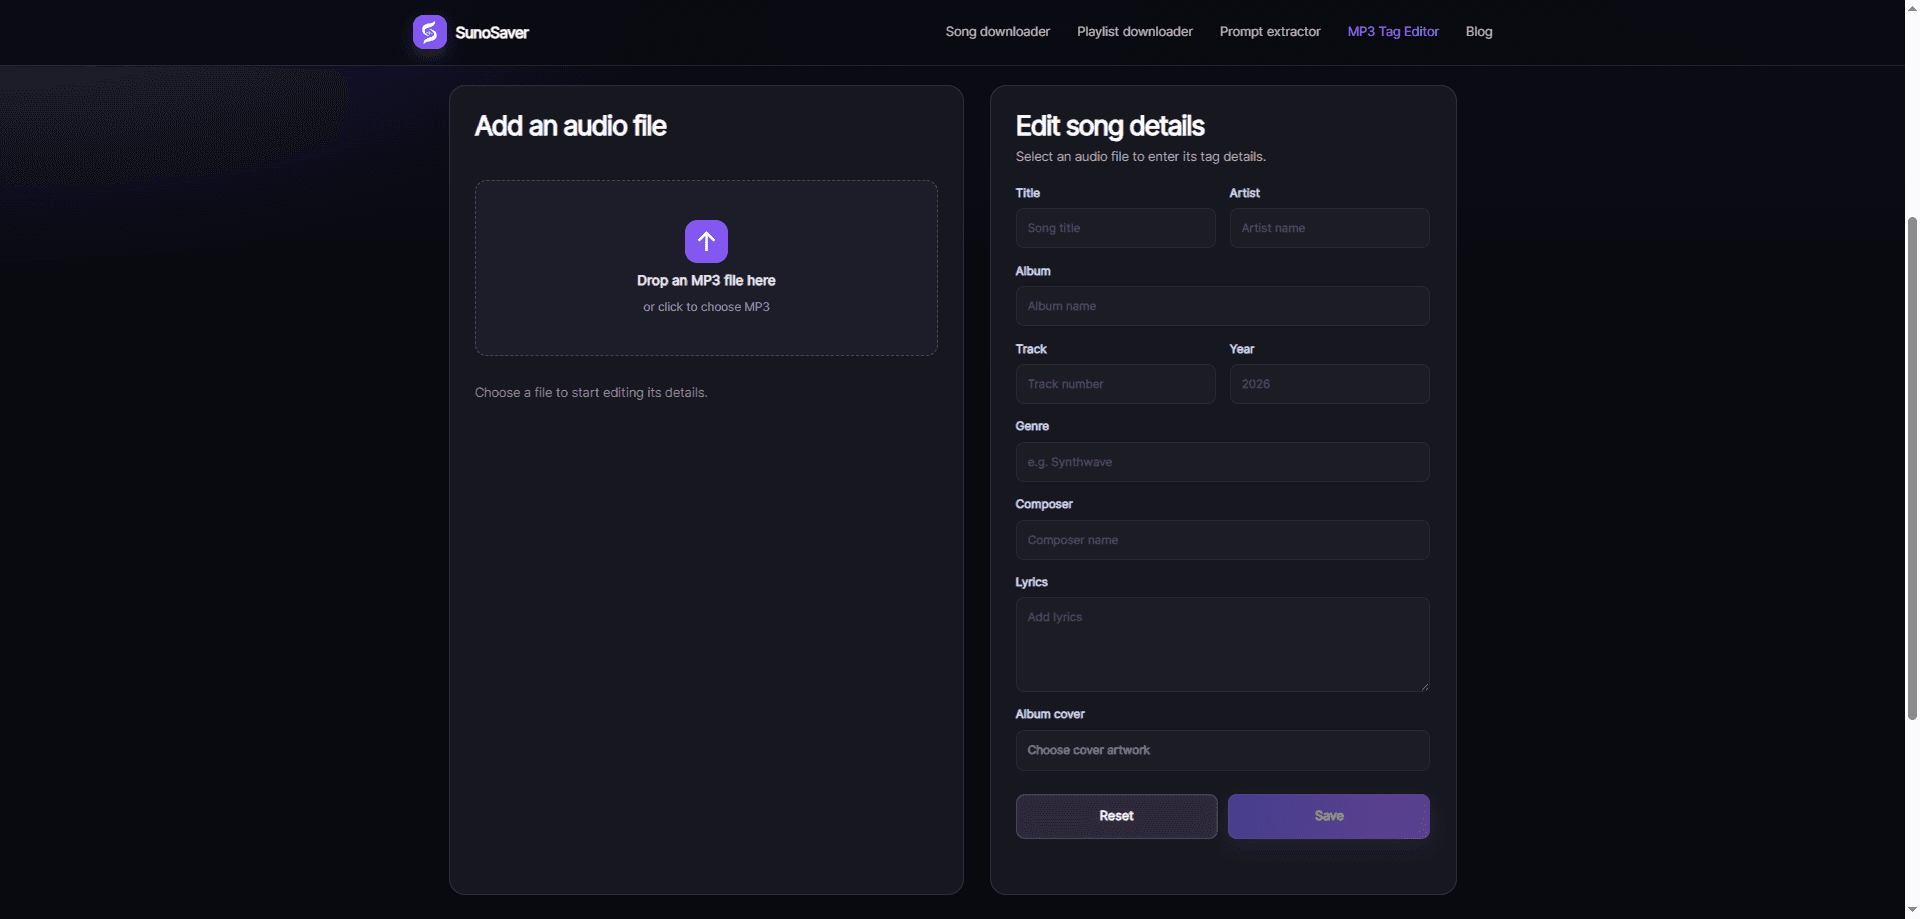Click the Reset button
The image size is (1920, 919).
(1116, 816)
